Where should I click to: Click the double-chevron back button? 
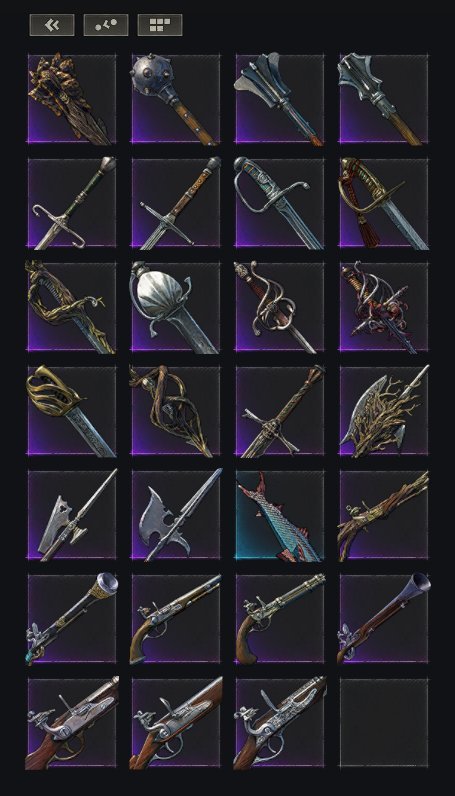point(52,25)
